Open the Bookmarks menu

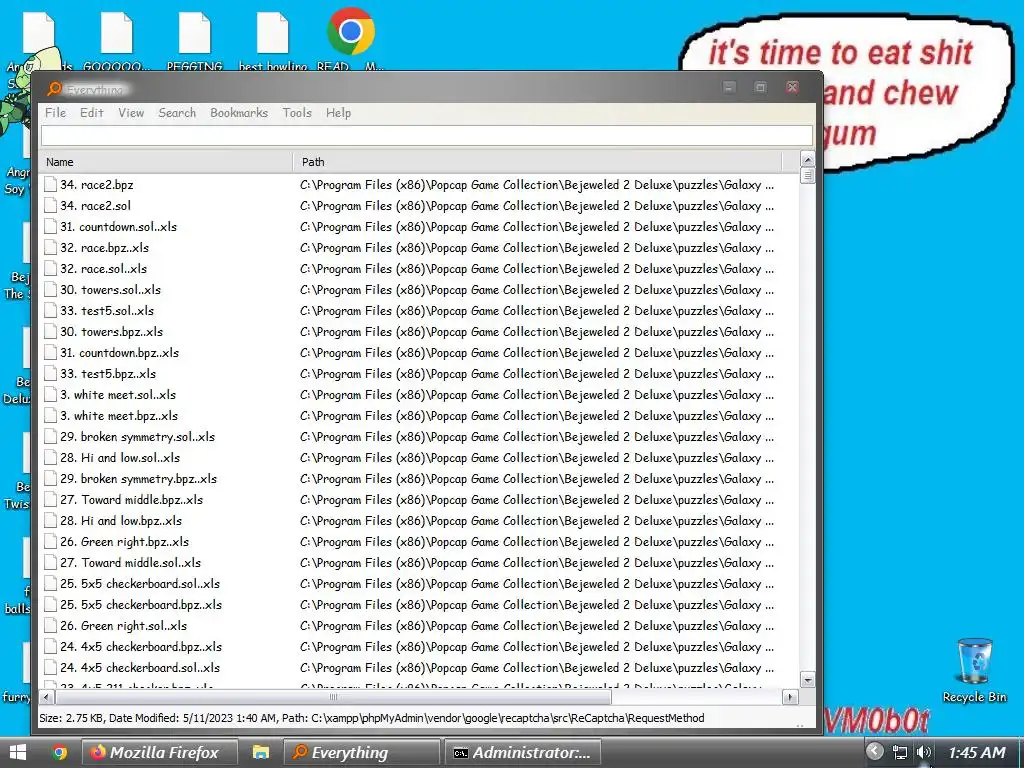239,113
